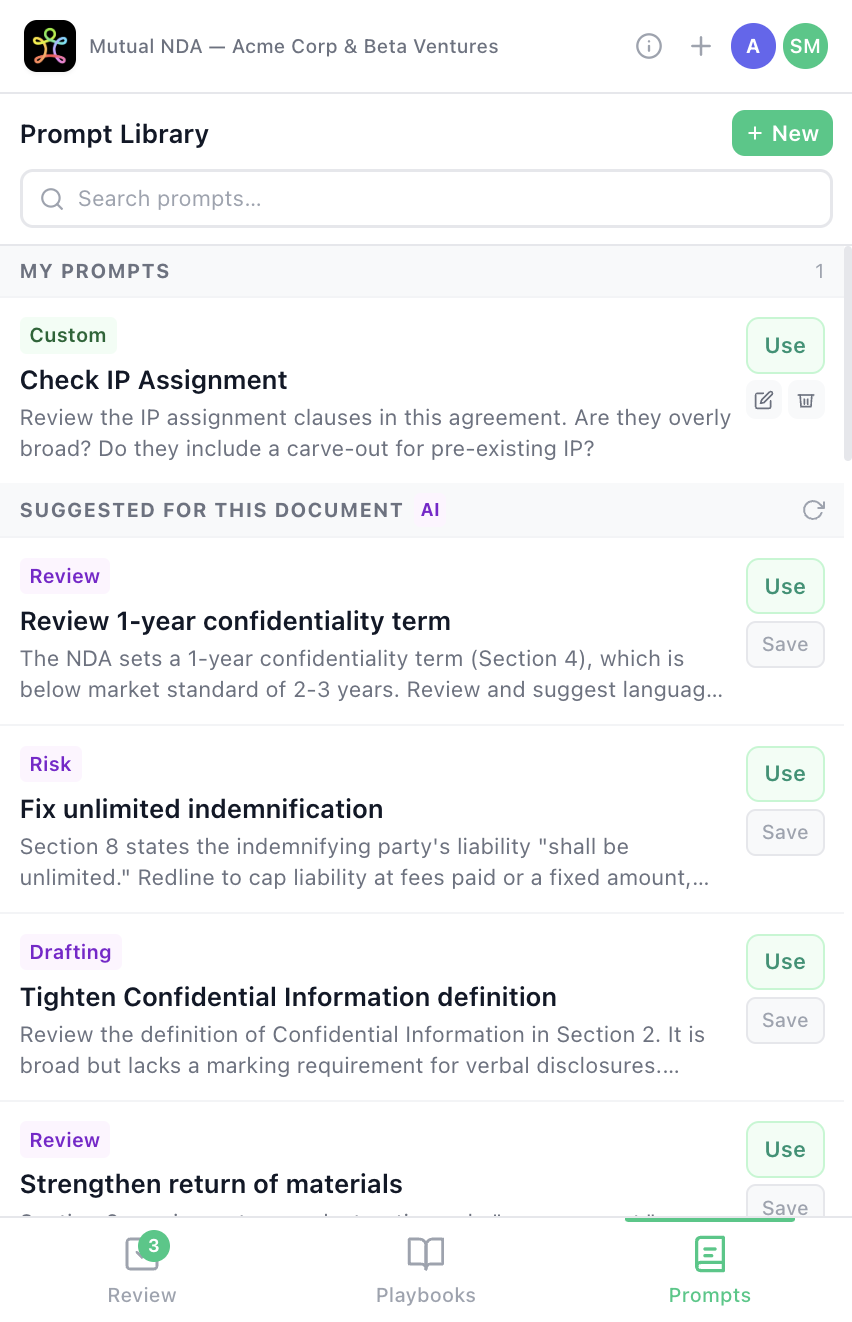Switch to the Playbooks tab
852x1322 pixels.
coord(426,1270)
